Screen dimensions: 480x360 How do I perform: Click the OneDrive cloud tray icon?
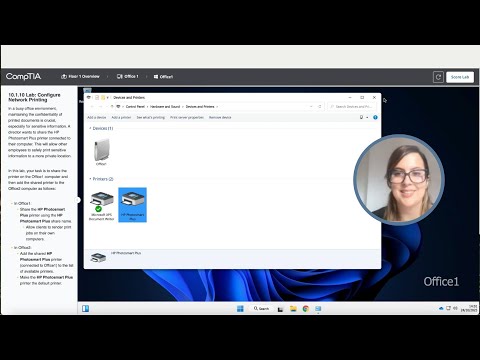coord(441,308)
